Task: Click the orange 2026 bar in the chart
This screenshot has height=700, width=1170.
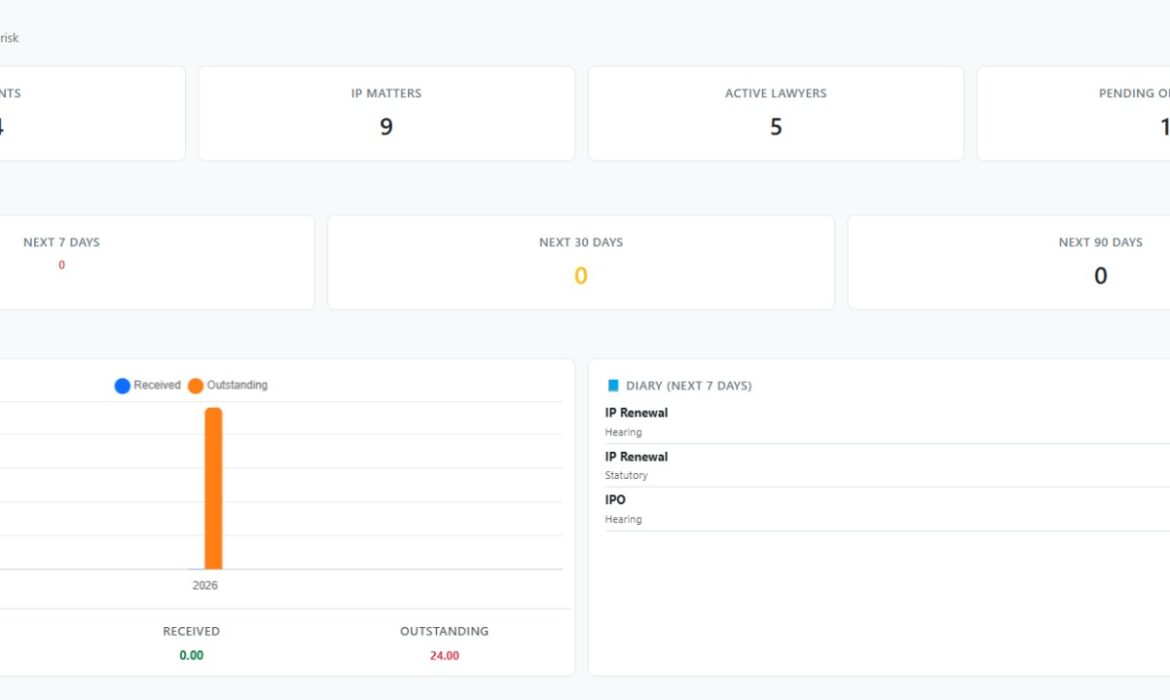Action: [212, 490]
